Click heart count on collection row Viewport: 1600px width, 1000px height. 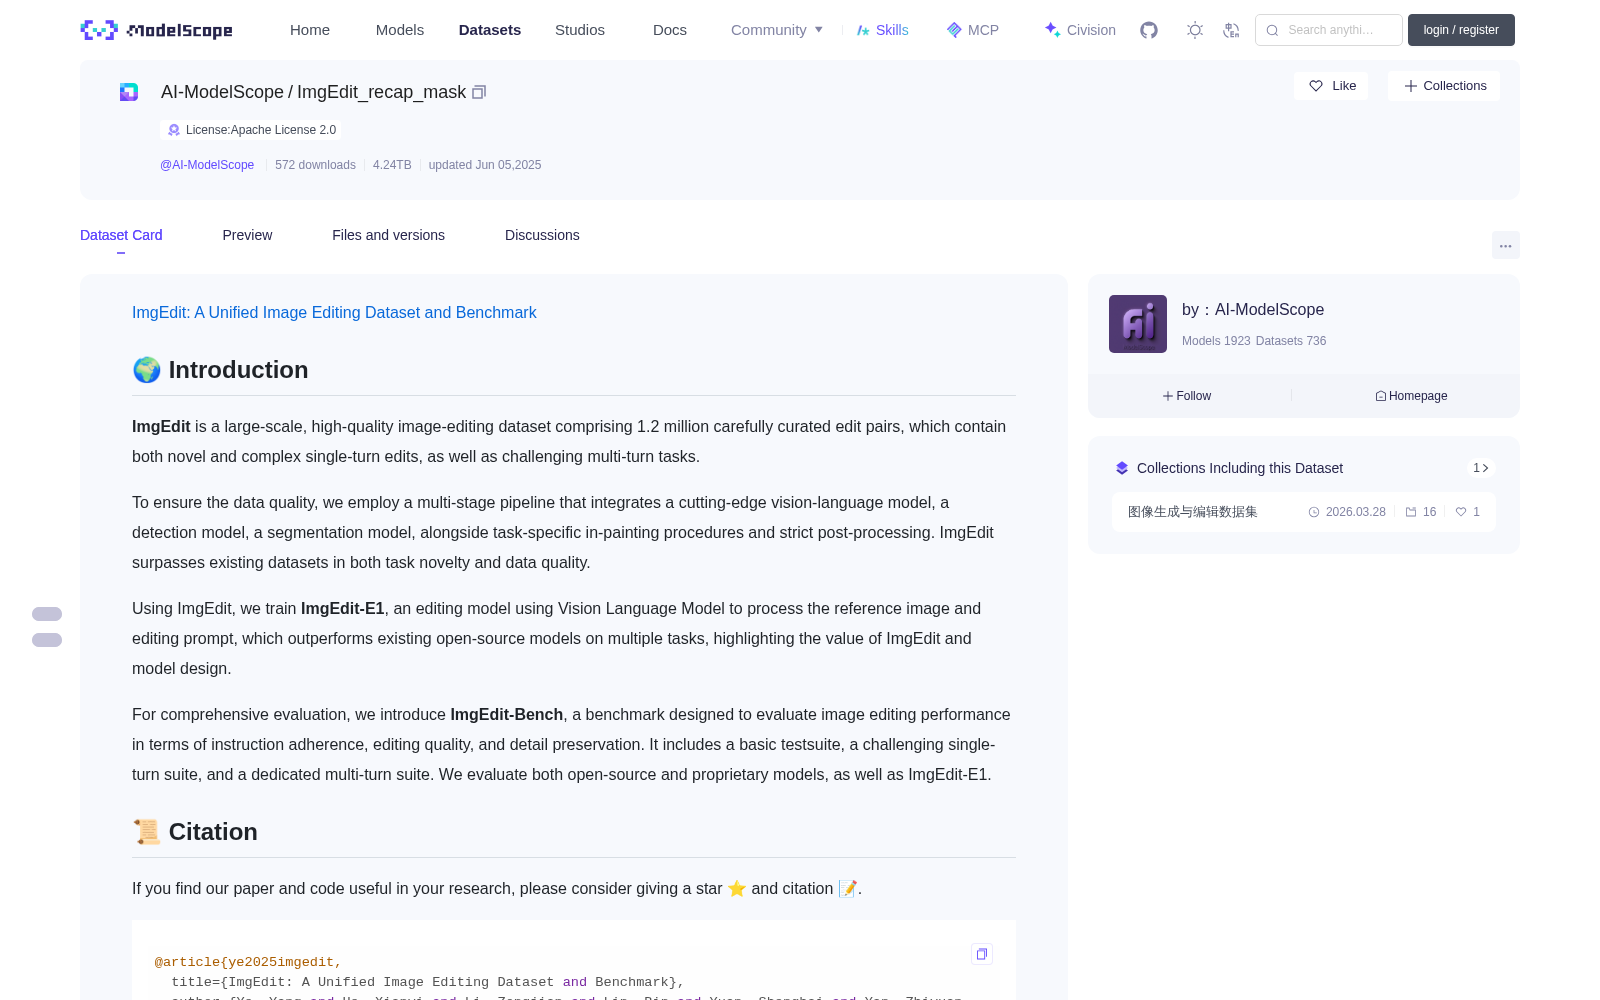(1468, 512)
